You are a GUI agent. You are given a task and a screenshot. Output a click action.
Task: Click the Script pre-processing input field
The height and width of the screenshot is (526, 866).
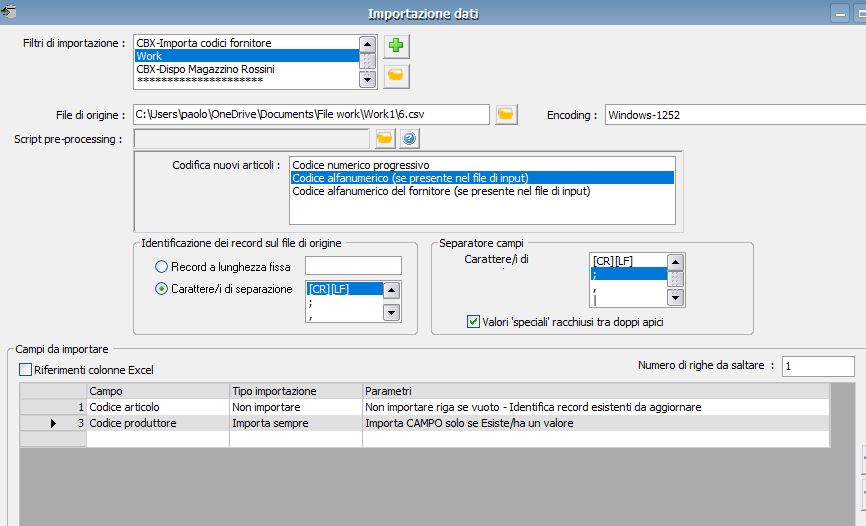click(251, 138)
